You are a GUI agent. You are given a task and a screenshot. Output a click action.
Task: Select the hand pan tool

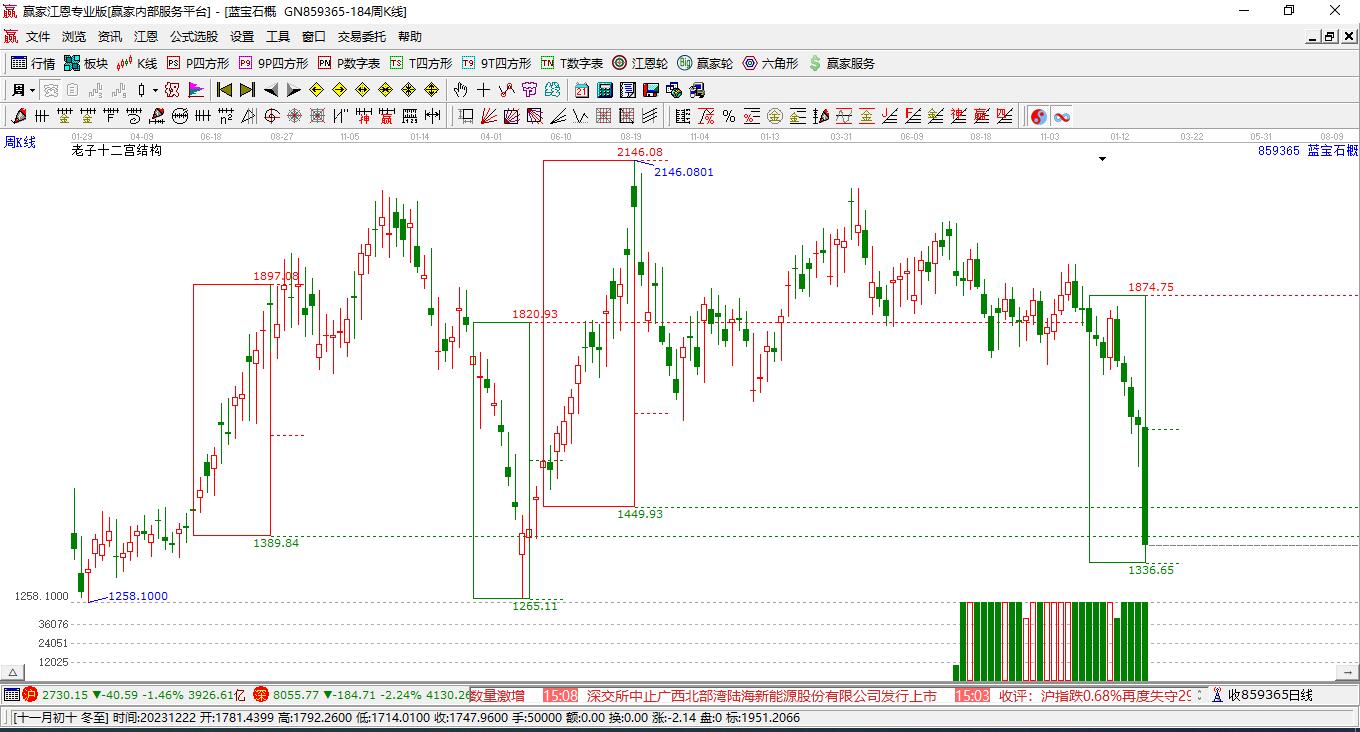click(461, 90)
